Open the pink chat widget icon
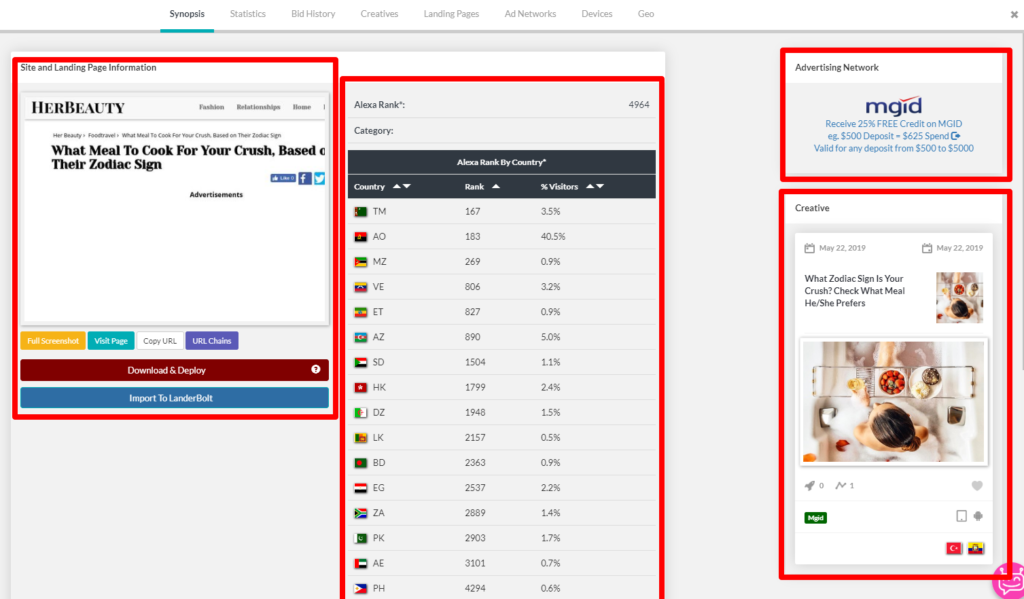 pos(1007,579)
